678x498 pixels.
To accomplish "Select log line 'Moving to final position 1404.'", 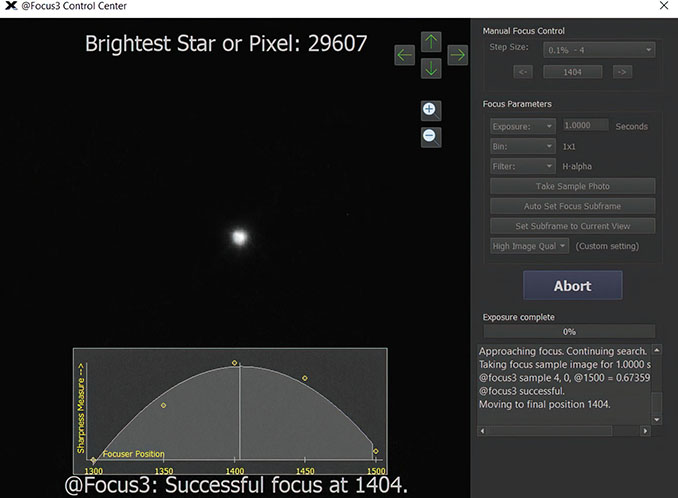I will point(544,405).
